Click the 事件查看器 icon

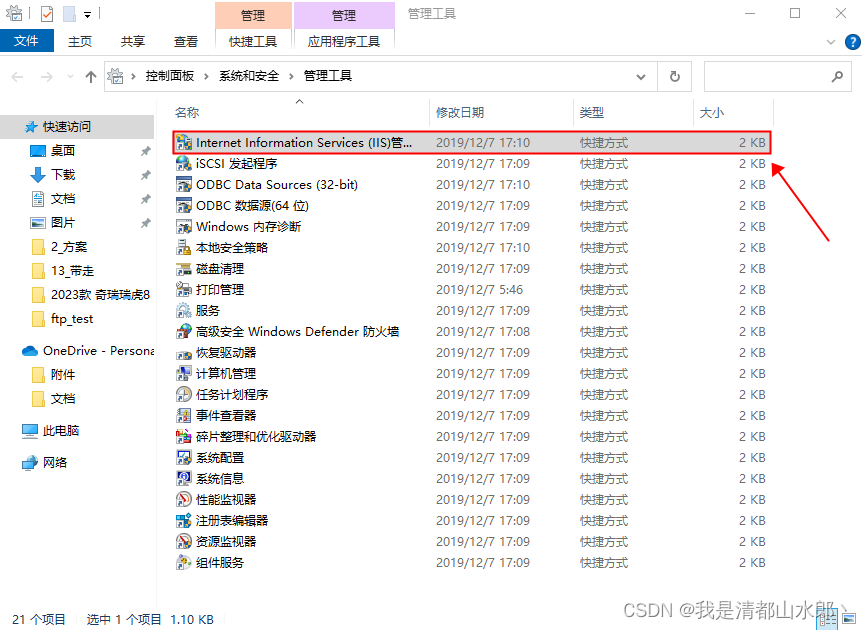point(184,416)
